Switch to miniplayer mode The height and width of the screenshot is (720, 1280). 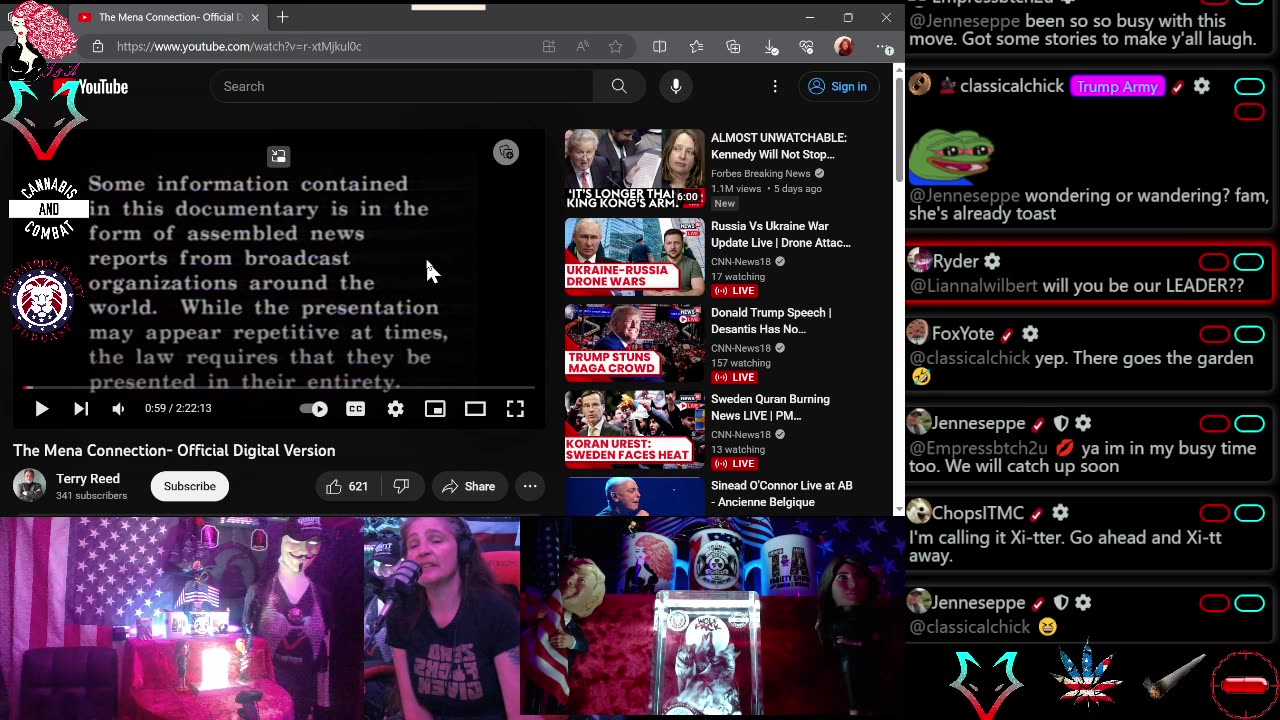click(x=435, y=409)
